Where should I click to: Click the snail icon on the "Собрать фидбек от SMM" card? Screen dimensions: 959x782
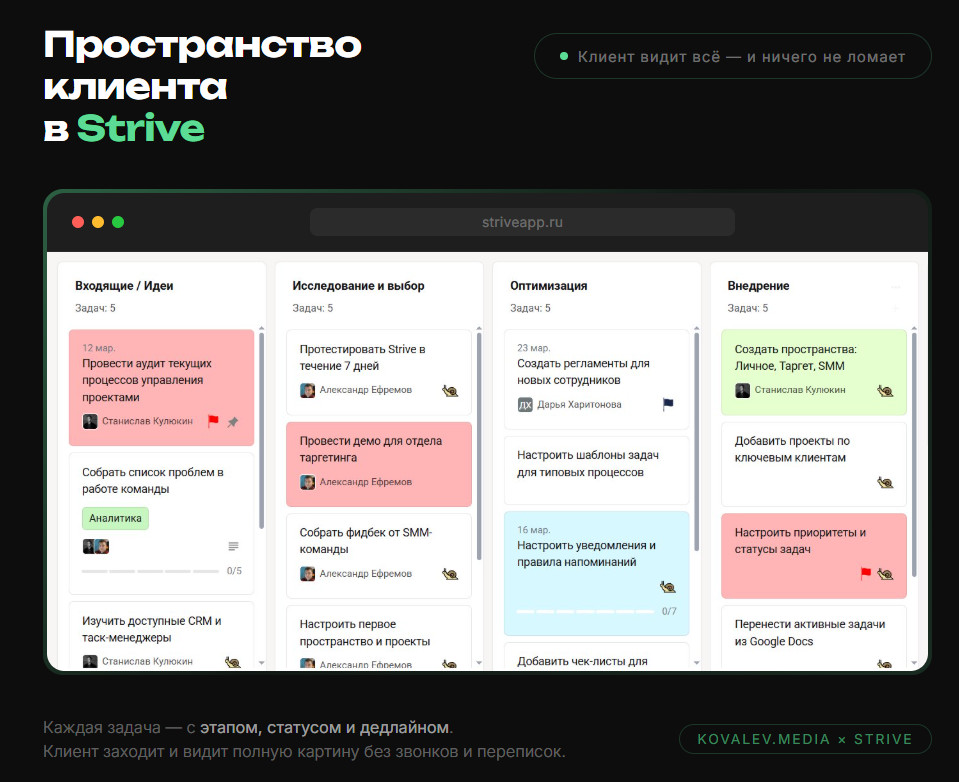pos(450,574)
